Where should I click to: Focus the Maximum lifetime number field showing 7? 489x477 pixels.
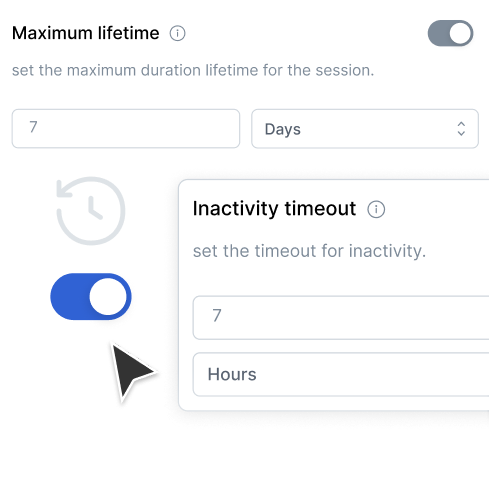pyautogui.click(x=126, y=129)
